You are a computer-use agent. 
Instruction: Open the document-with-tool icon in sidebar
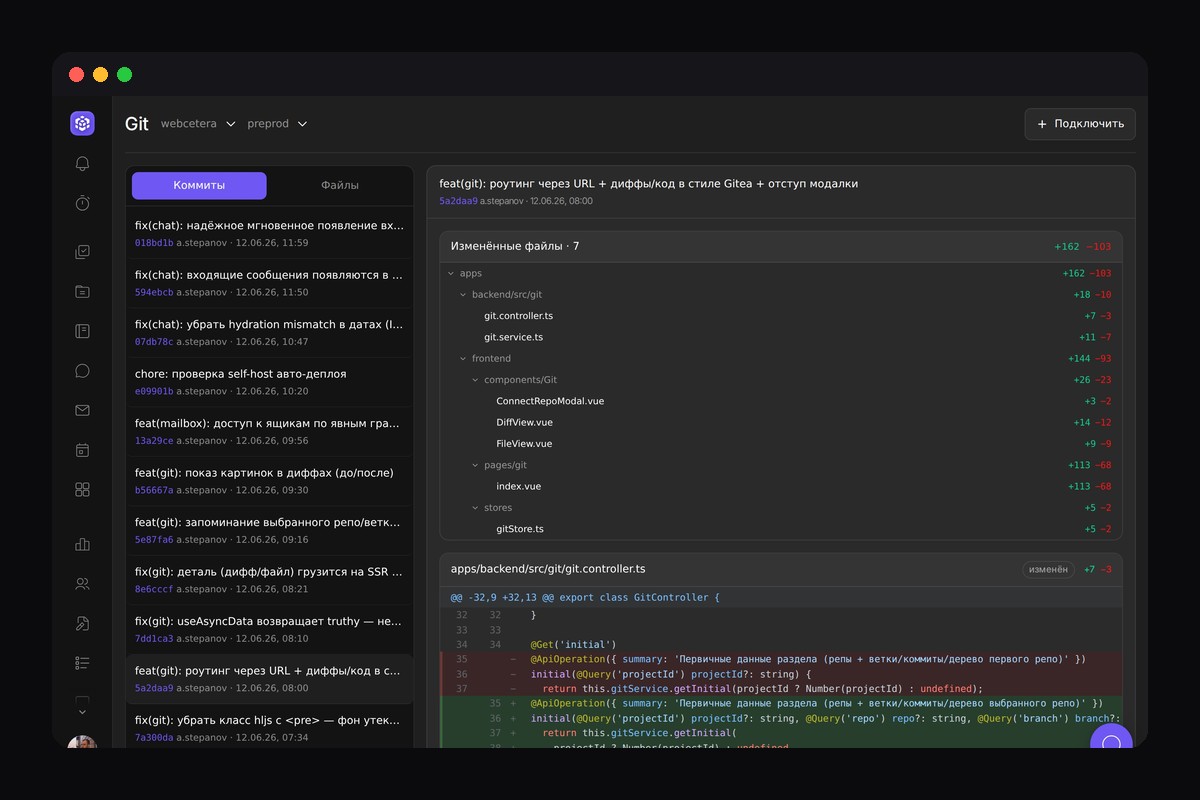(82, 623)
